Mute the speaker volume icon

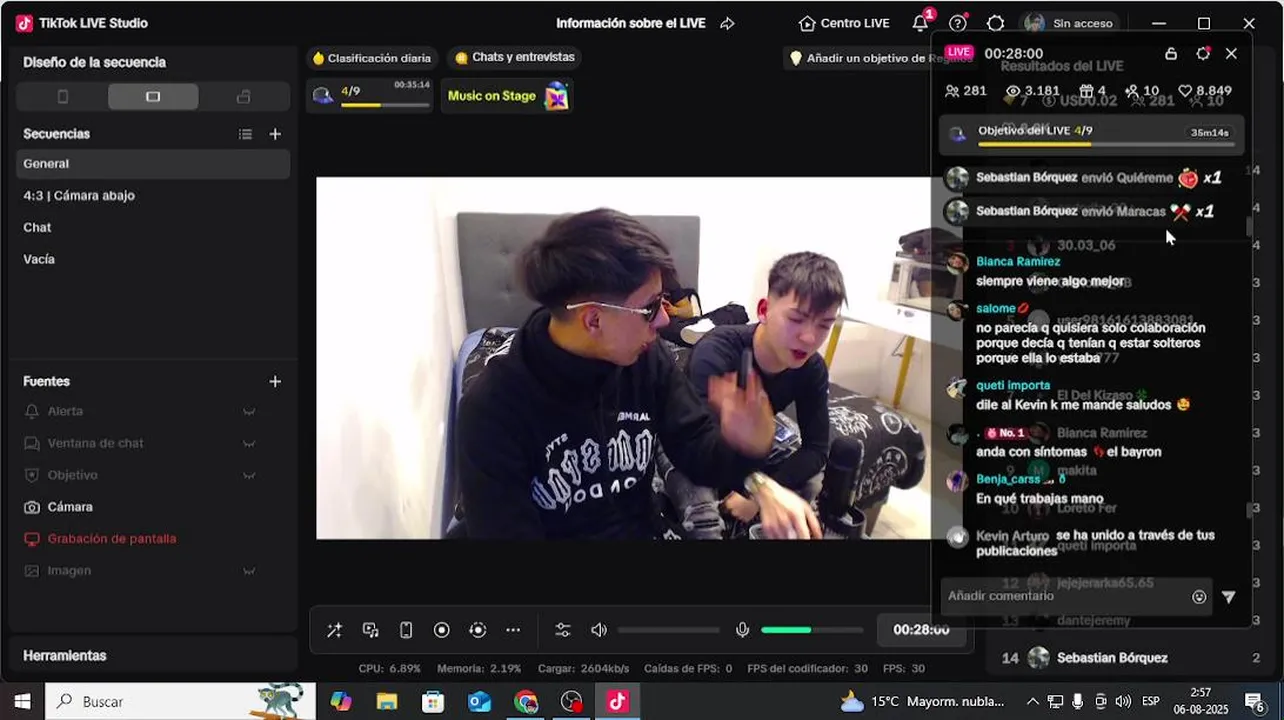(599, 630)
